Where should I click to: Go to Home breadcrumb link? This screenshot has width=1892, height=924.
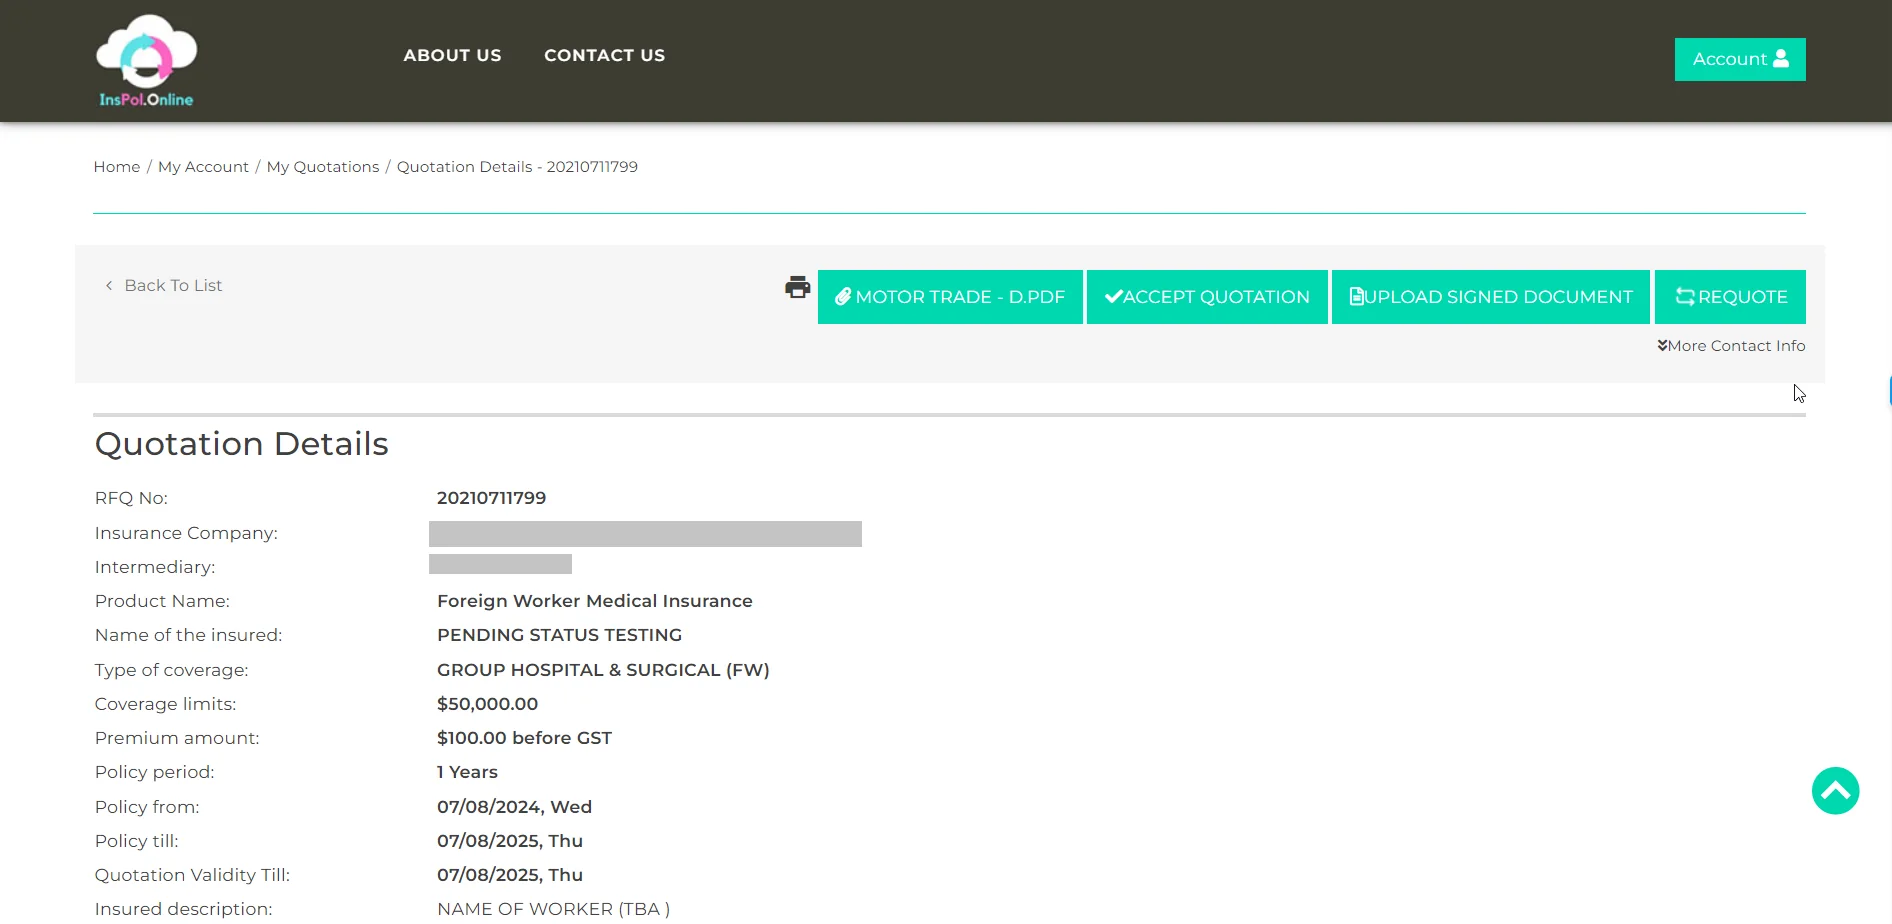[x=117, y=167]
